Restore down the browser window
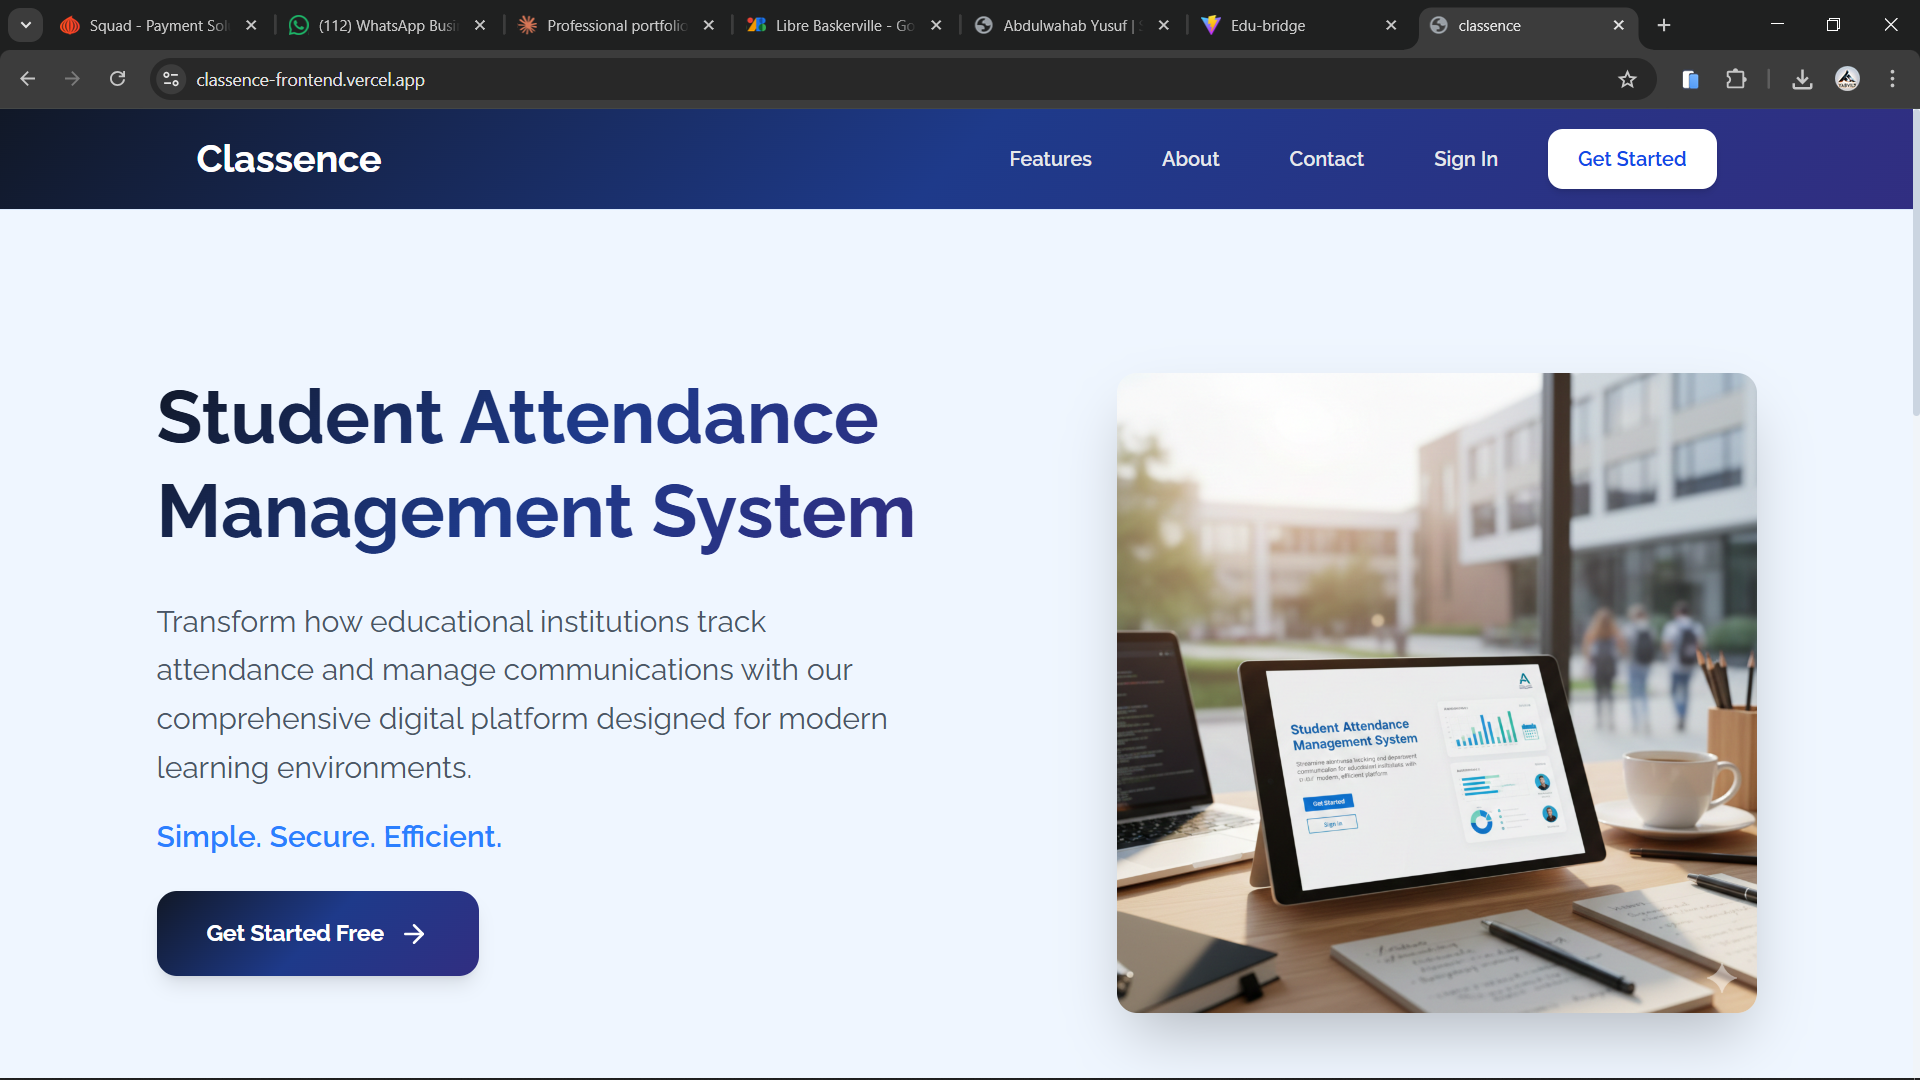 pyautogui.click(x=1833, y=25)
